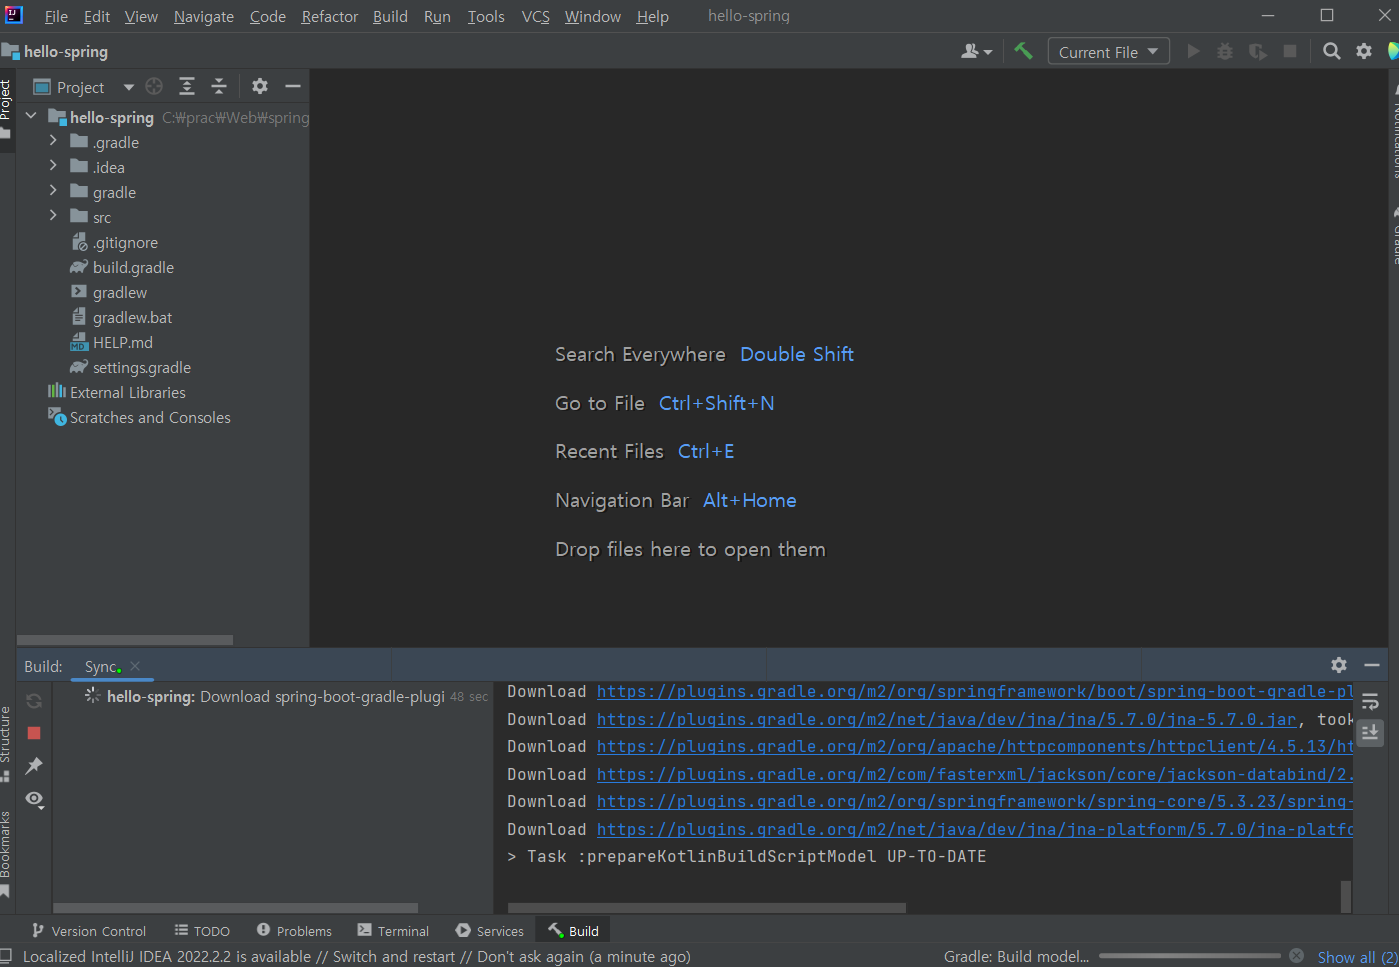Open the TODO tool window tab
The image size is (1399, 967).
202,931
